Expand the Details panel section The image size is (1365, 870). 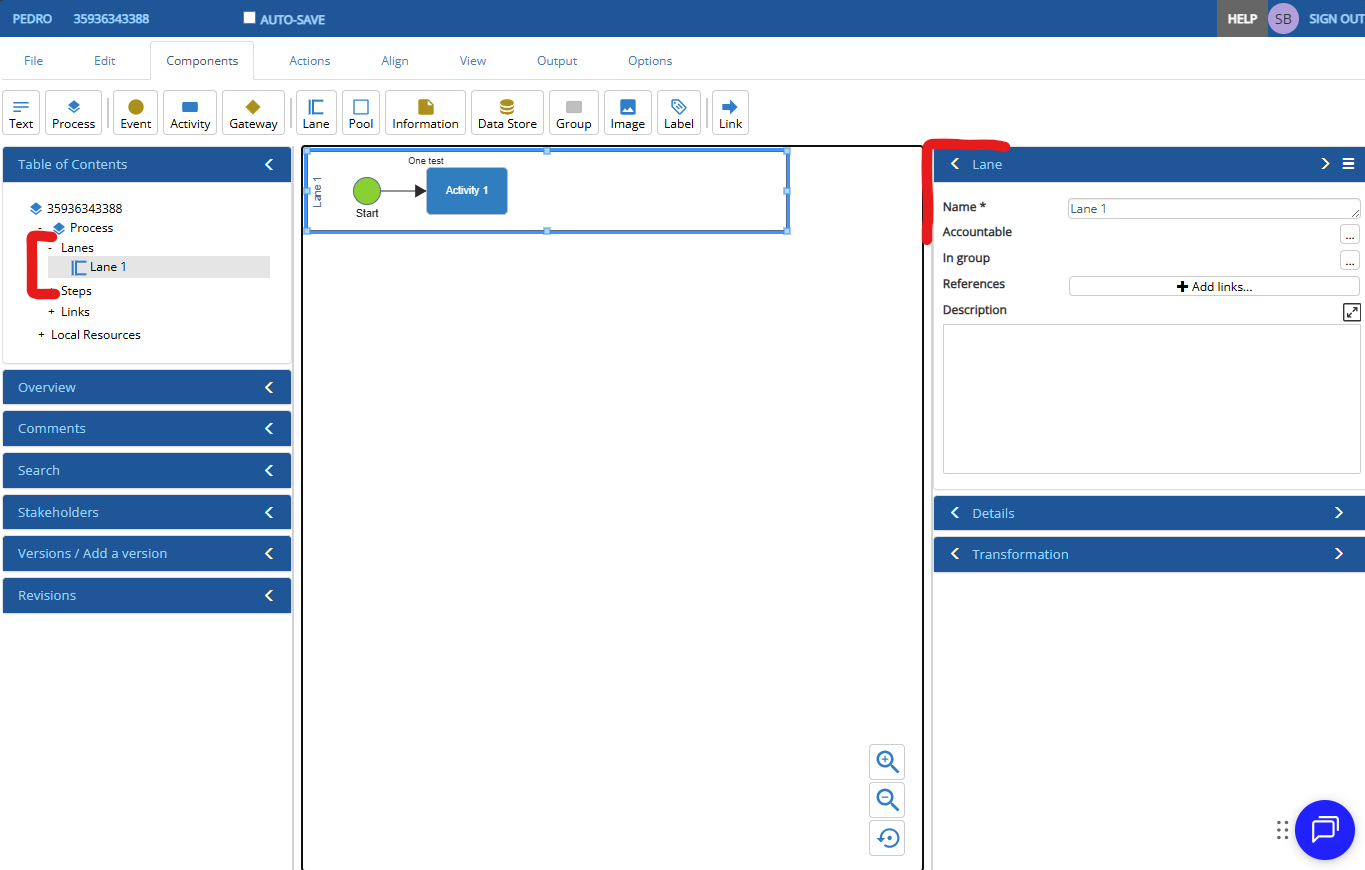1338,513
